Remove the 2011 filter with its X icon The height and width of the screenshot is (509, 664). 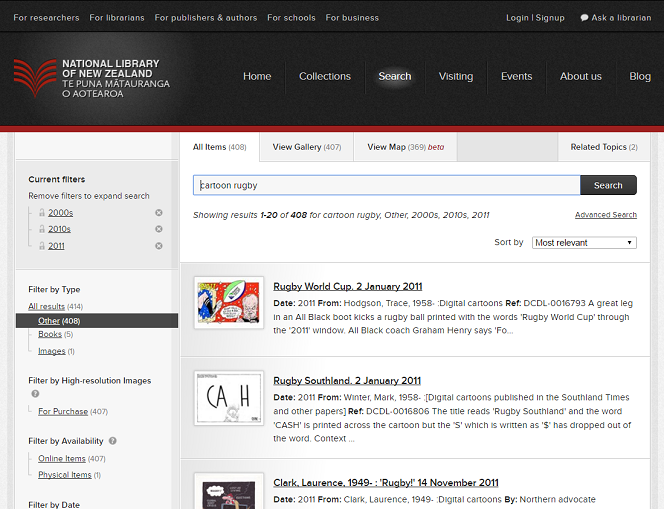click(159, 246)
